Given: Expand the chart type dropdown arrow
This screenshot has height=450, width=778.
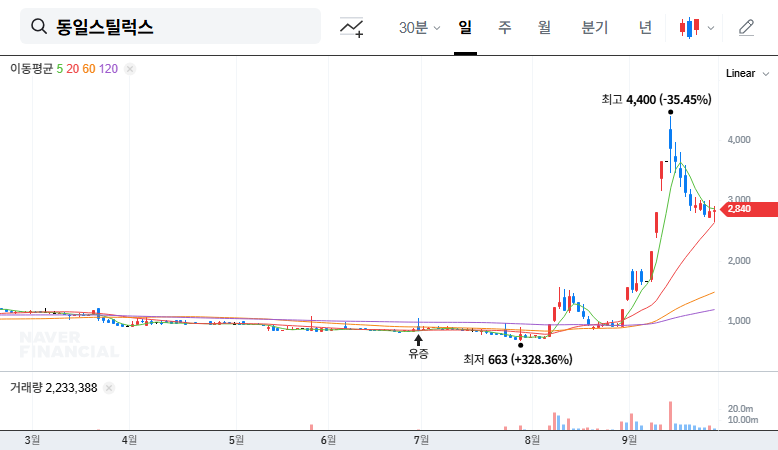Looking at the screenshot, I should [711, 28].
